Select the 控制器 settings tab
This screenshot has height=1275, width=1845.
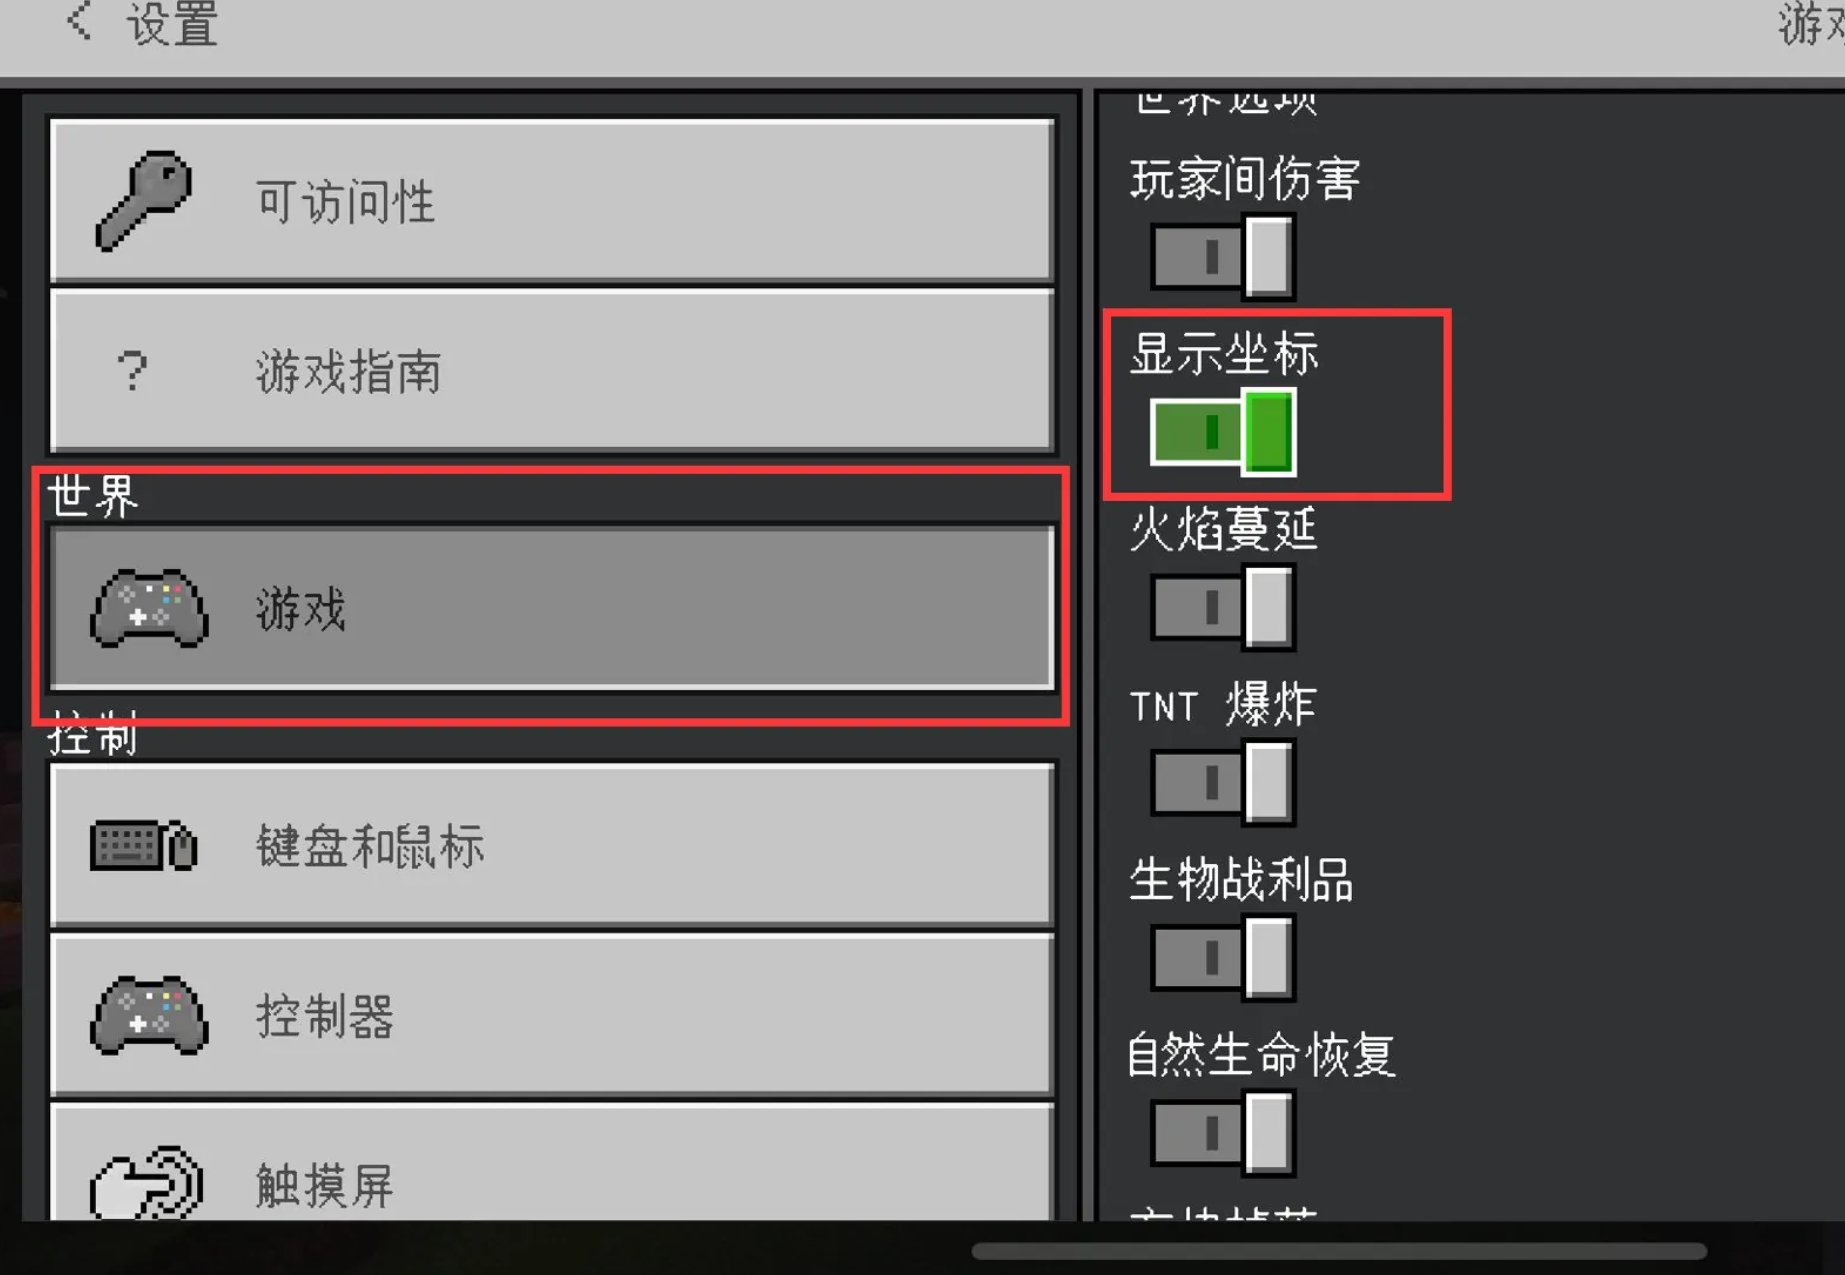552,1015
